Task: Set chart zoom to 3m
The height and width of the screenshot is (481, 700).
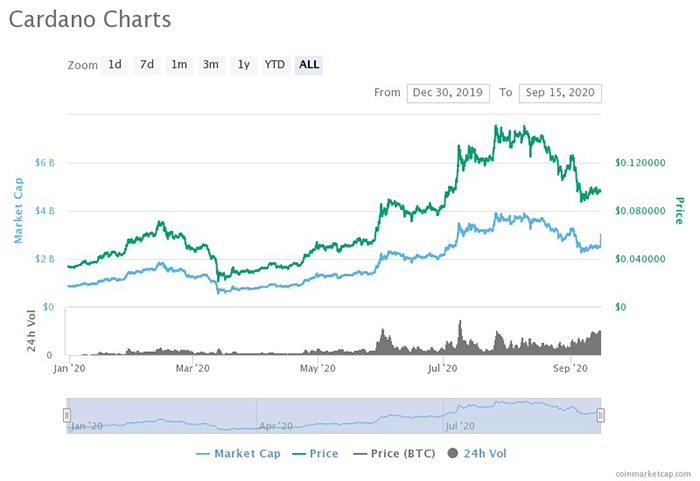Action: (x=211, y=65)
